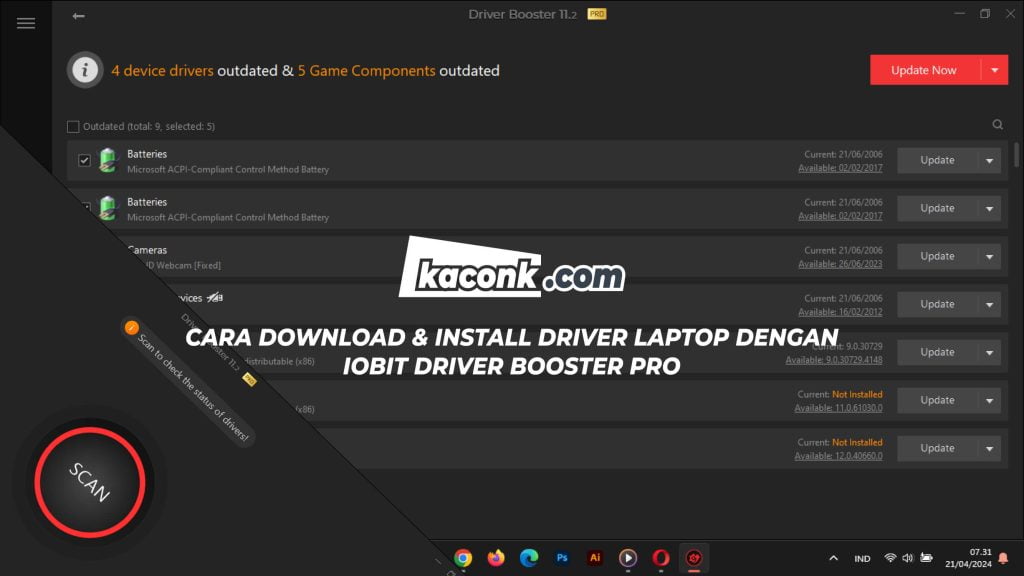Open the Available 16/02/2012 link
Screen dimensions: 1024x576
pos(840,312)
